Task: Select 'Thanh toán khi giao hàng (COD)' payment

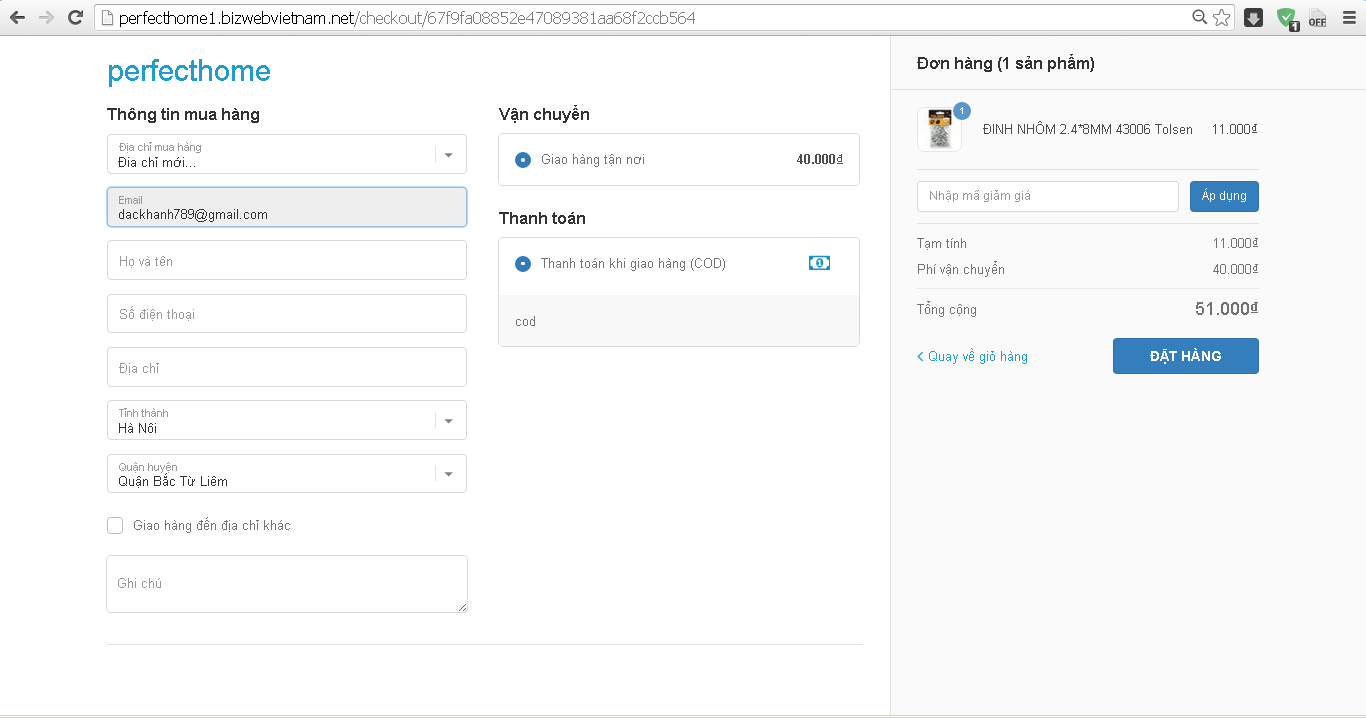Action: point(523,264)
